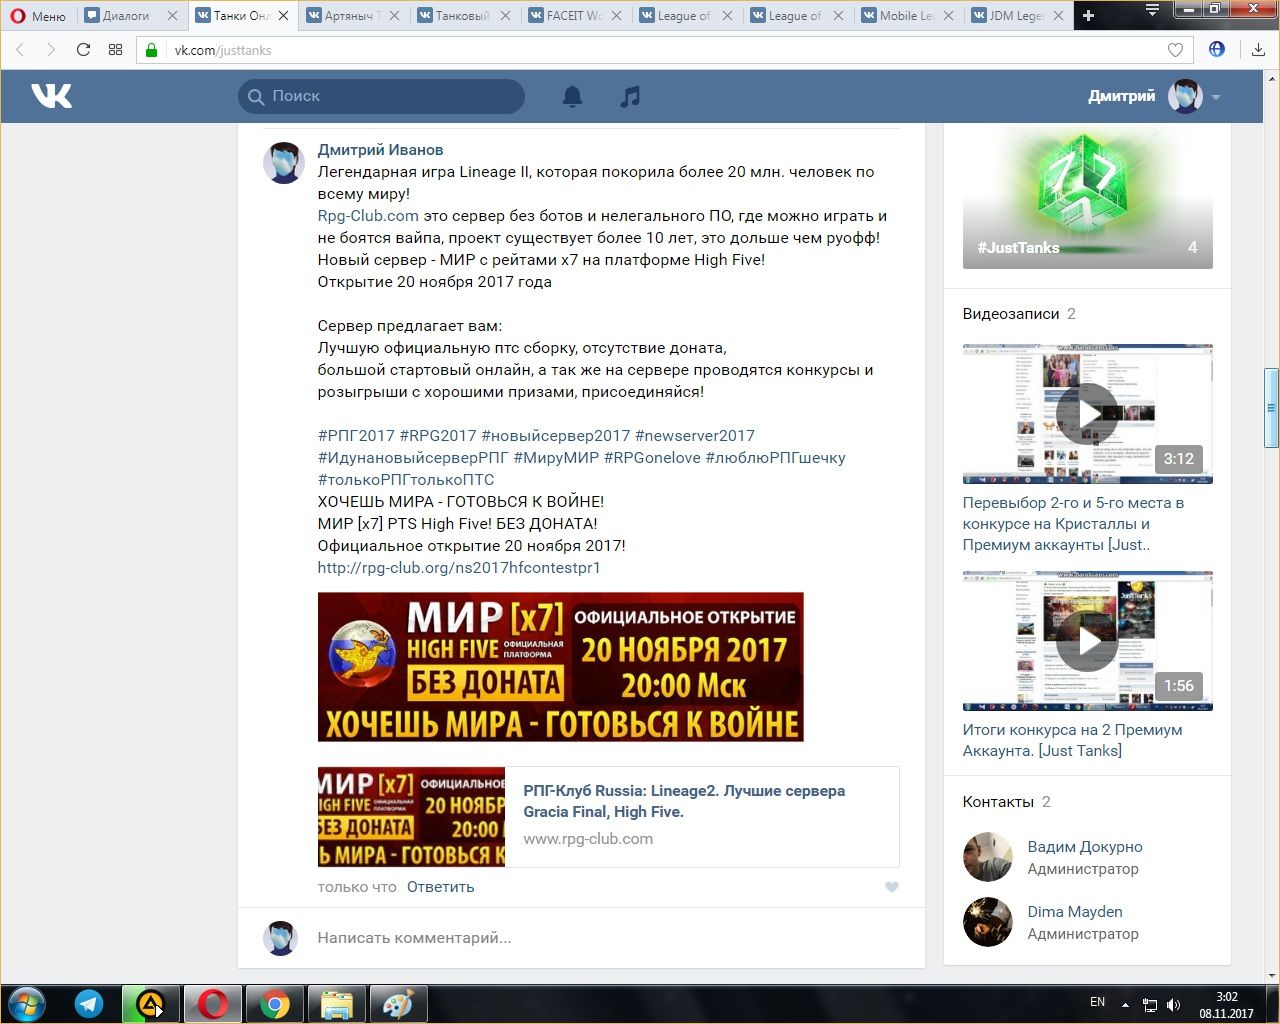Click the Opera VPN globe icon
The image size is (1280, 1024).
coord(1217,49)
